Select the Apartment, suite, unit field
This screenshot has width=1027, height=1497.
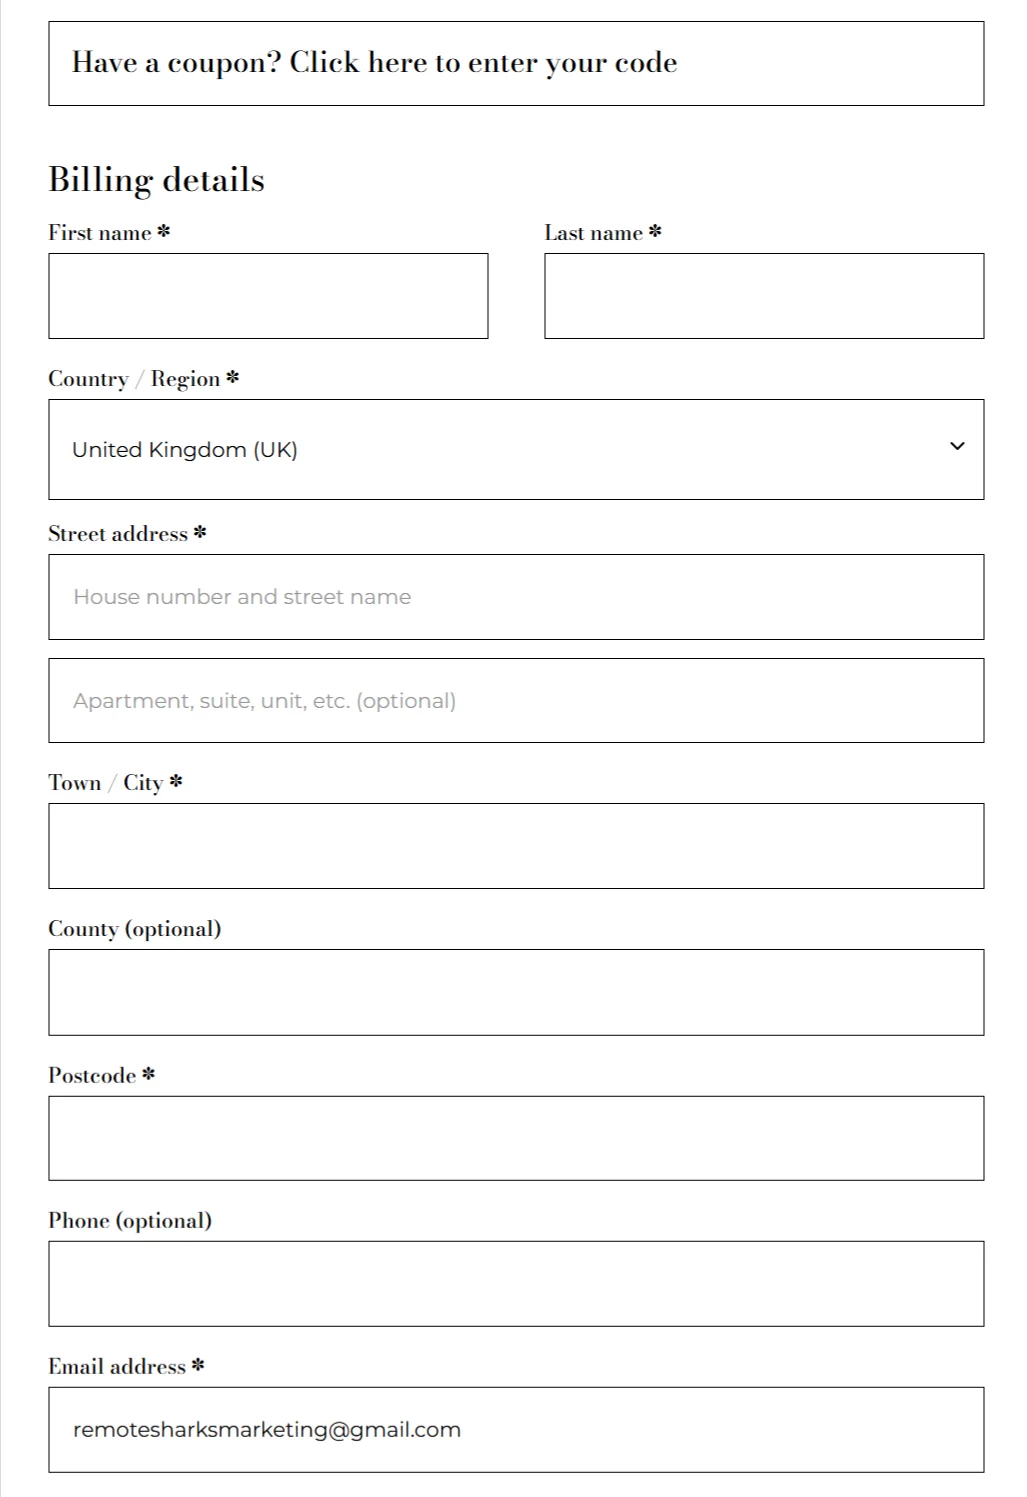516,701
